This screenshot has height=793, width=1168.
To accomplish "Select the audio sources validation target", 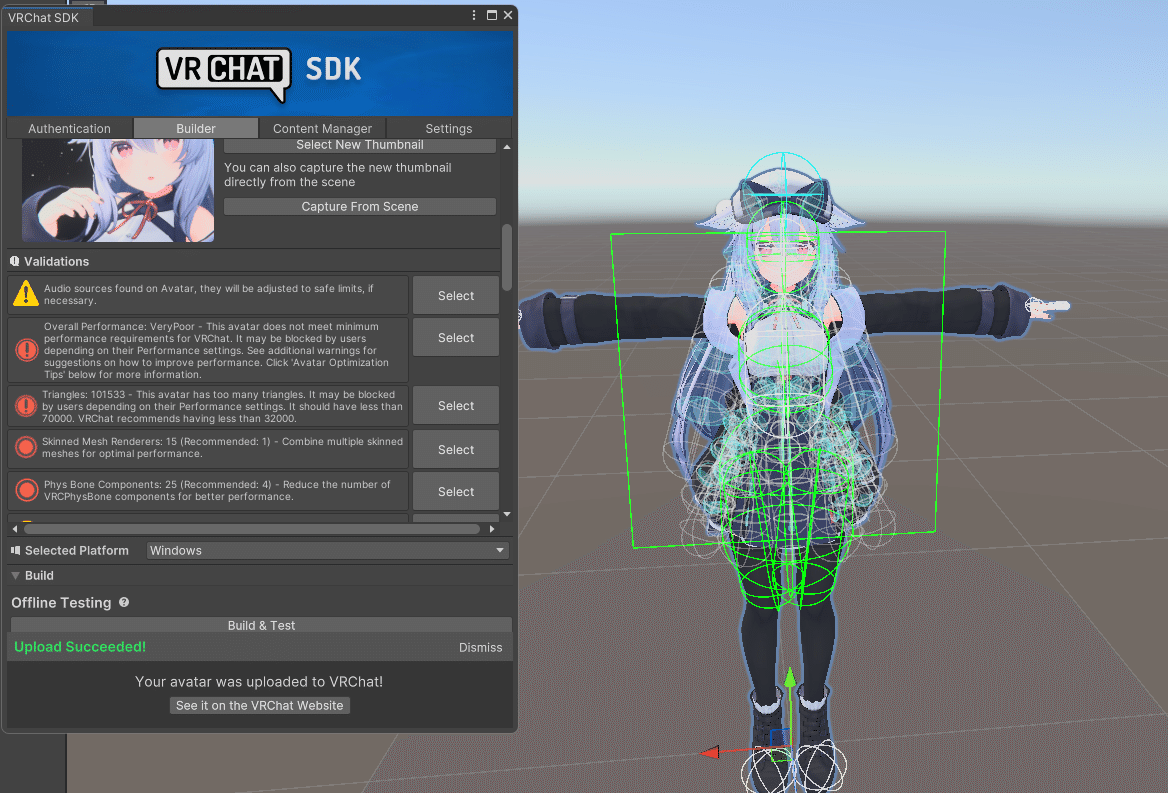I will 456,296.
